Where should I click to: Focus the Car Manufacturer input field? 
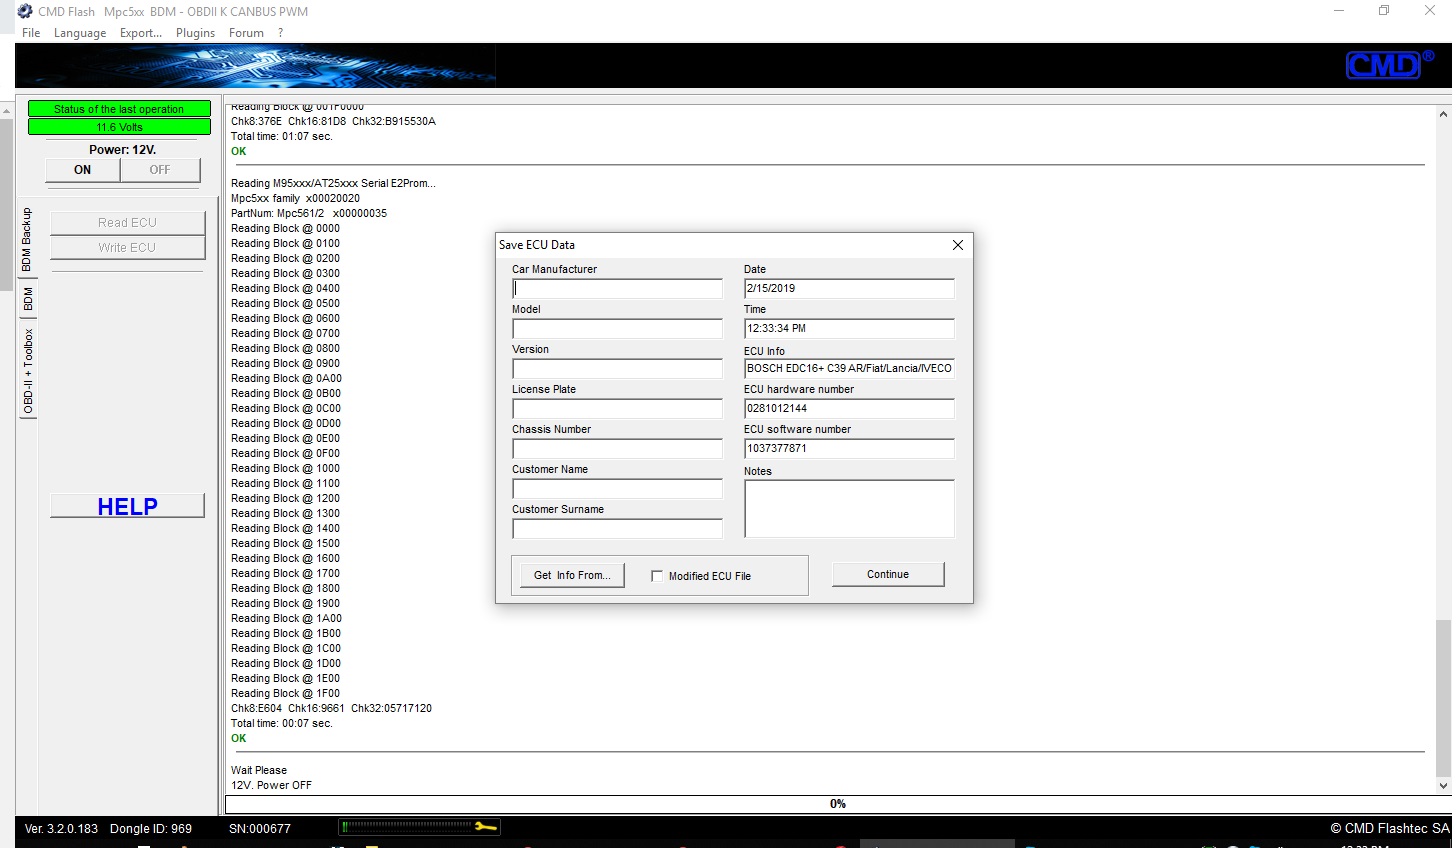coord(617,289)
